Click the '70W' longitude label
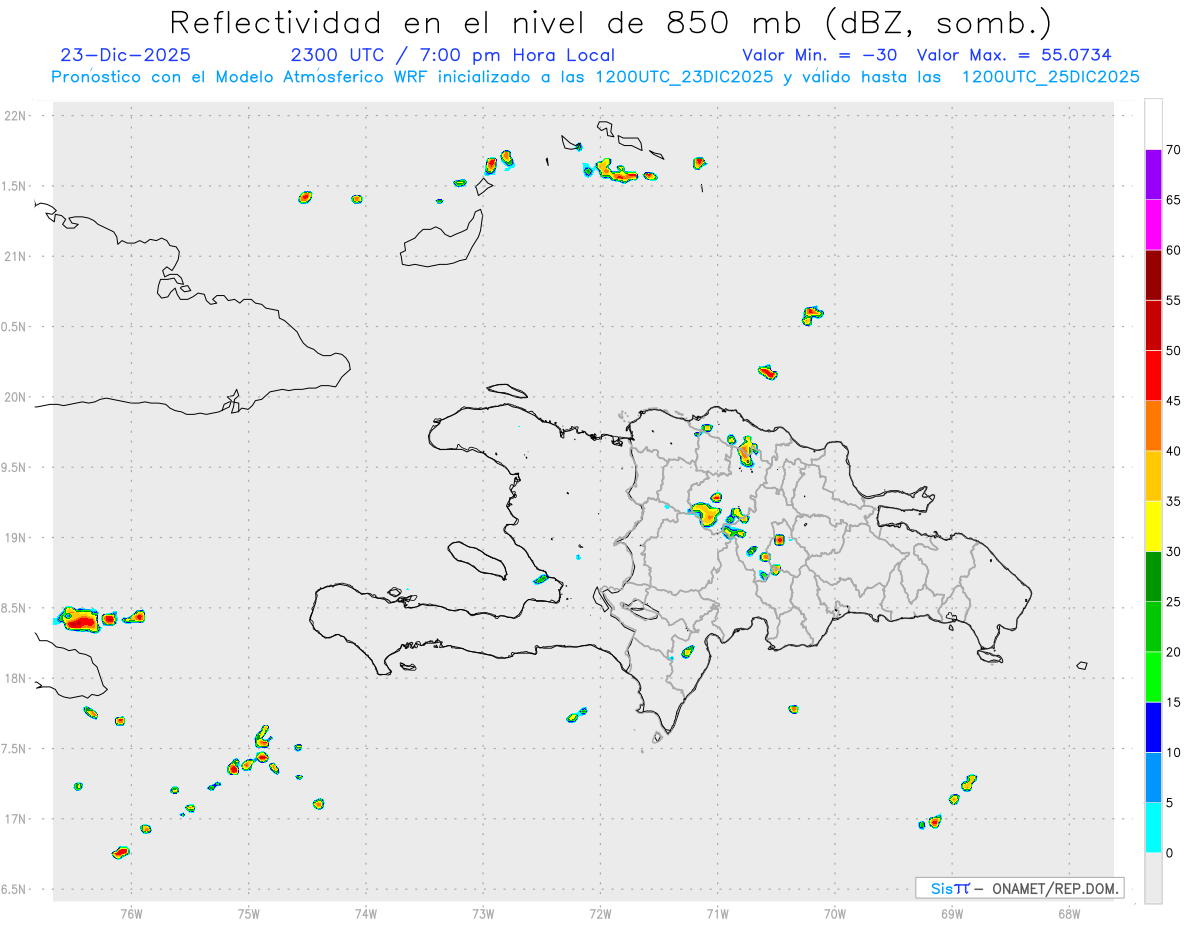 pyautogui.click(x=835, y=914)
